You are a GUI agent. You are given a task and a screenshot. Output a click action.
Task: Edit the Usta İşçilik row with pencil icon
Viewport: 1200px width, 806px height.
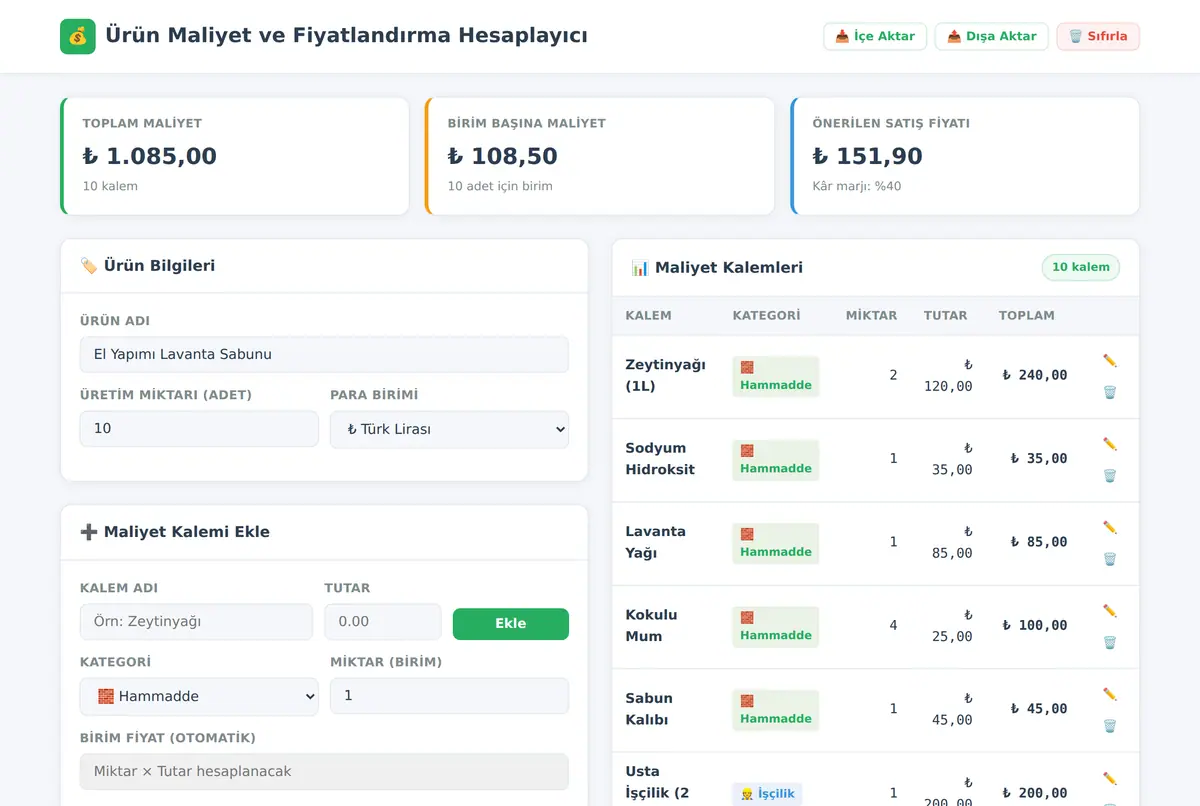coord(1110,777)
